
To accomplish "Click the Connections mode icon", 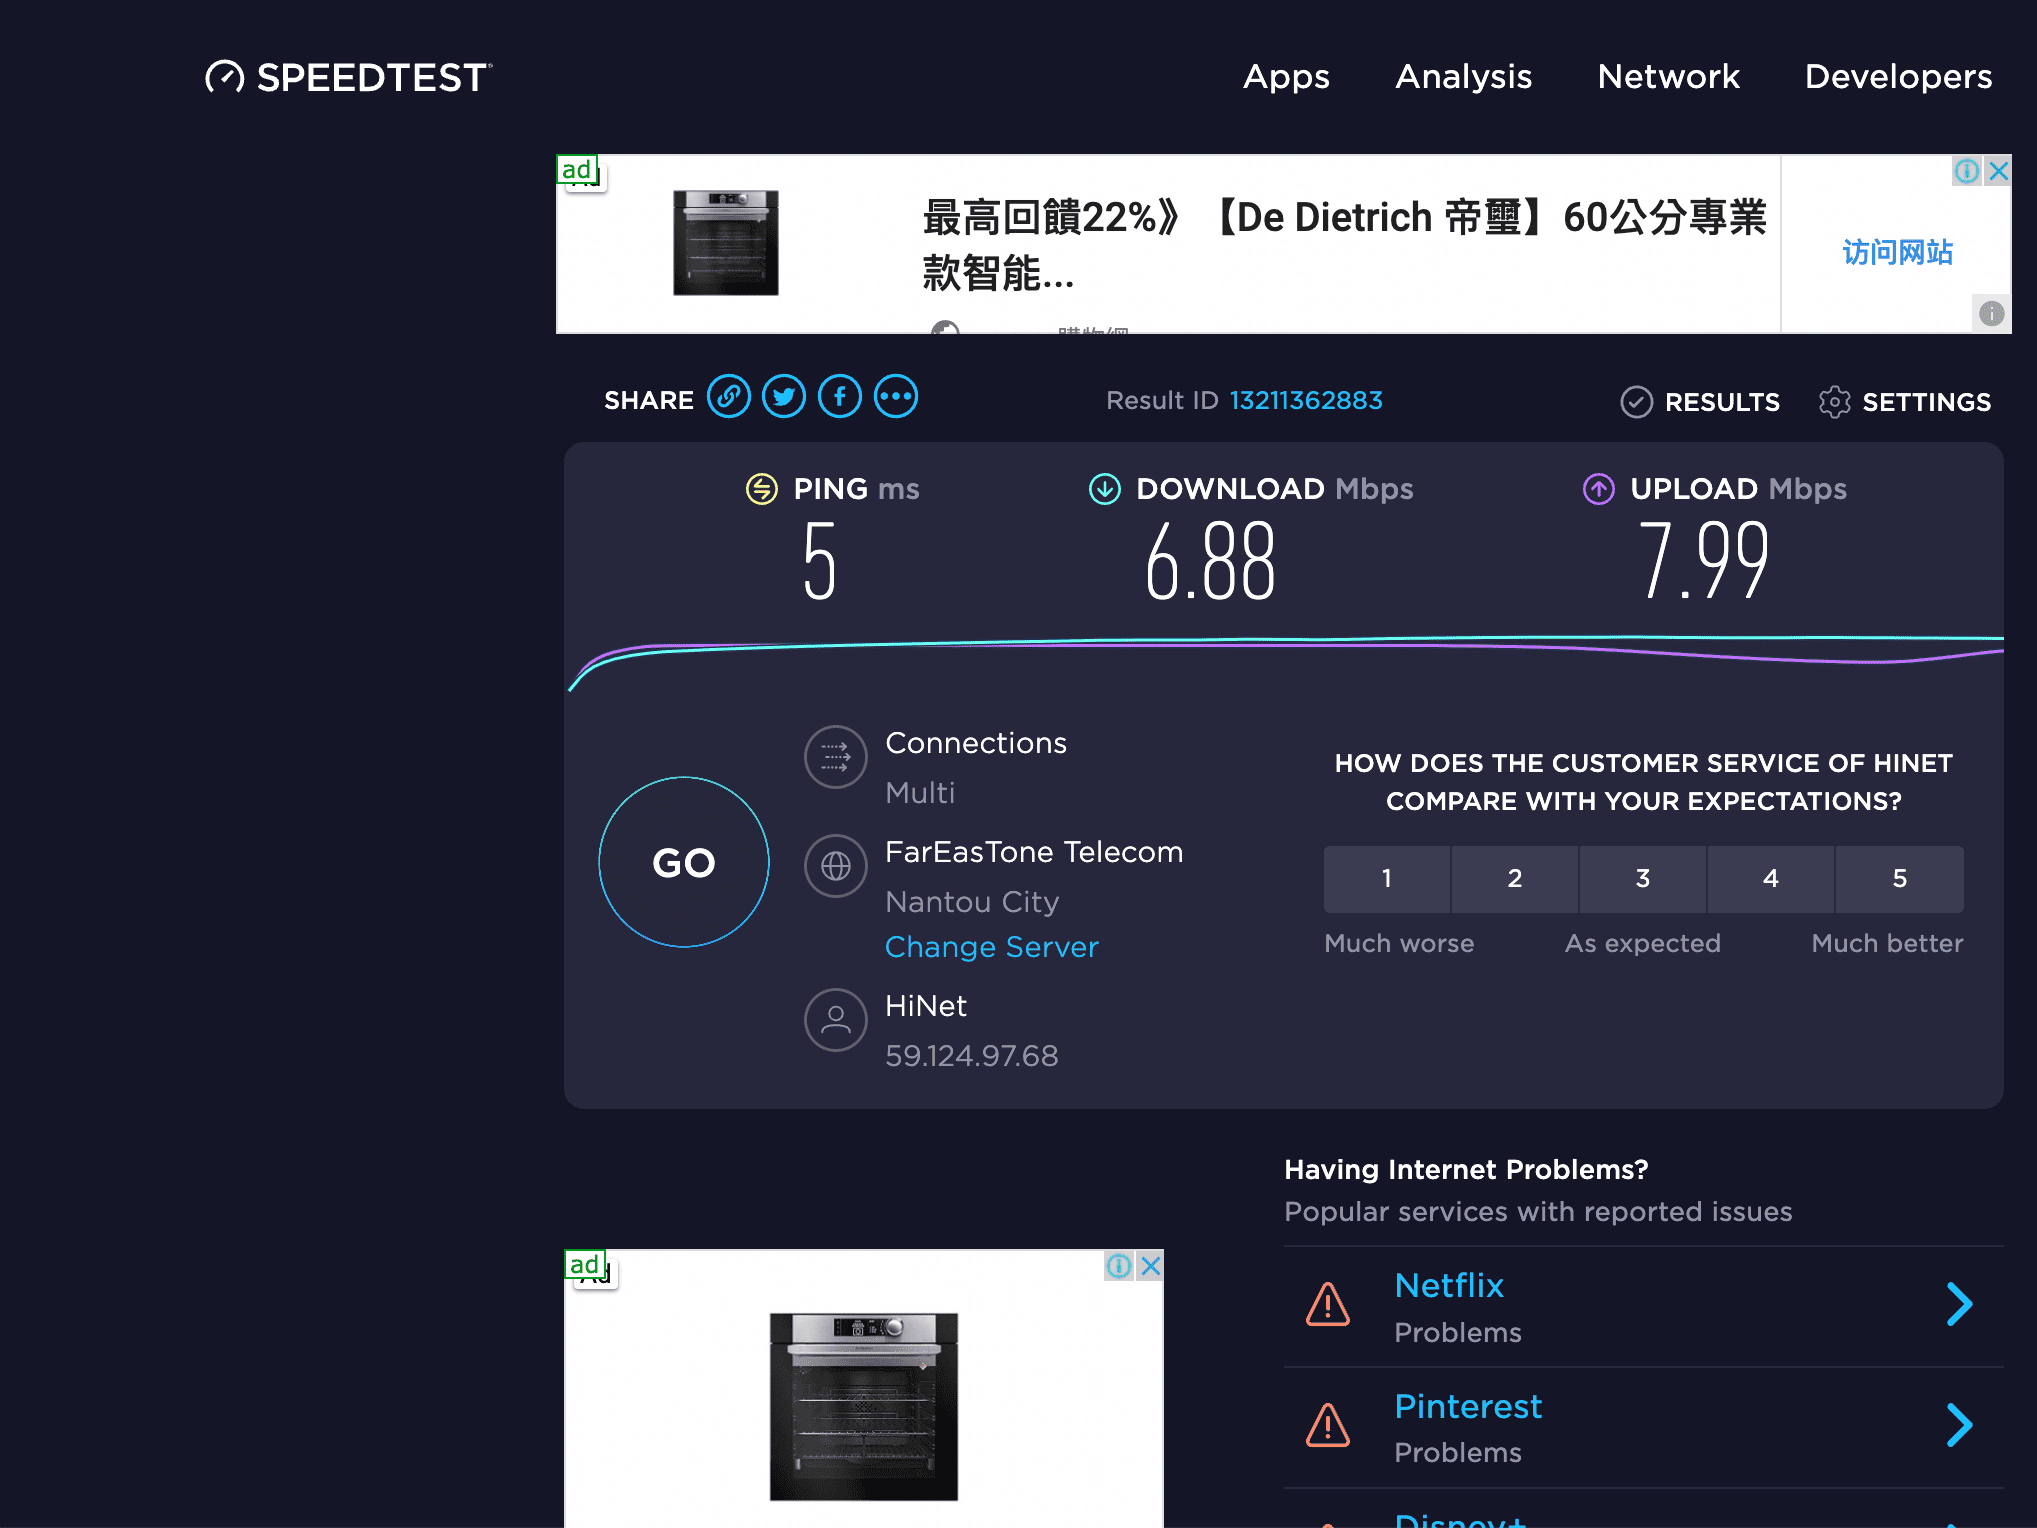I will pyautogui.click(x=835, y=757).
